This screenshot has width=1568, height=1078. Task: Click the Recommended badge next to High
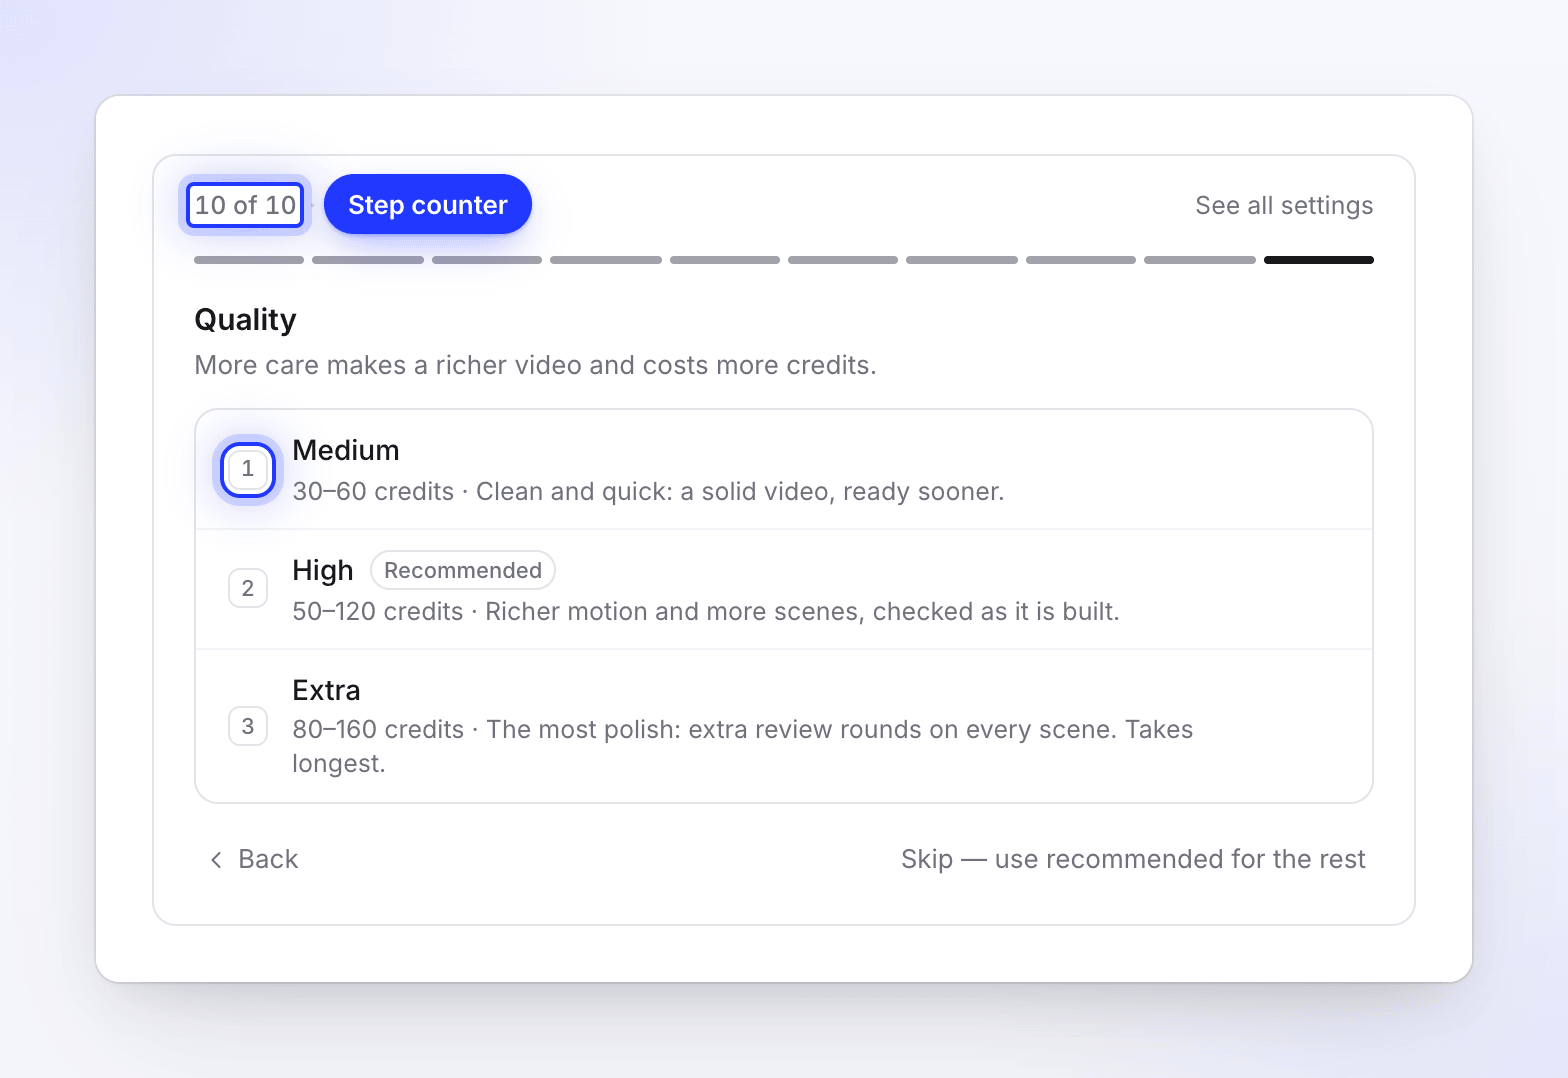click(x=463, y=570)
